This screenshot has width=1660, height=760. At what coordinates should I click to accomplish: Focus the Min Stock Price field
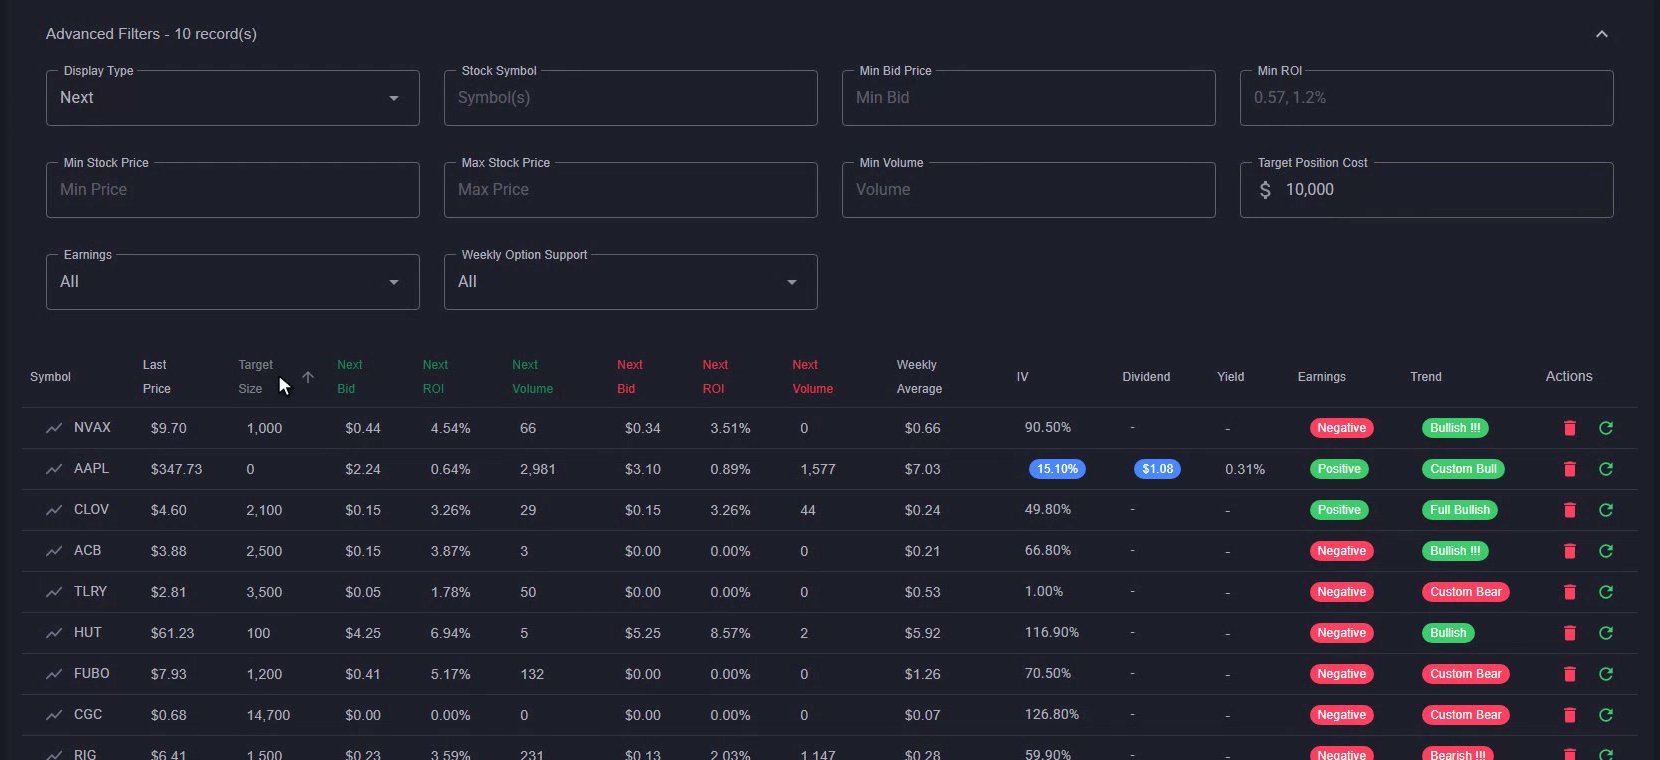tap(233, 190)
